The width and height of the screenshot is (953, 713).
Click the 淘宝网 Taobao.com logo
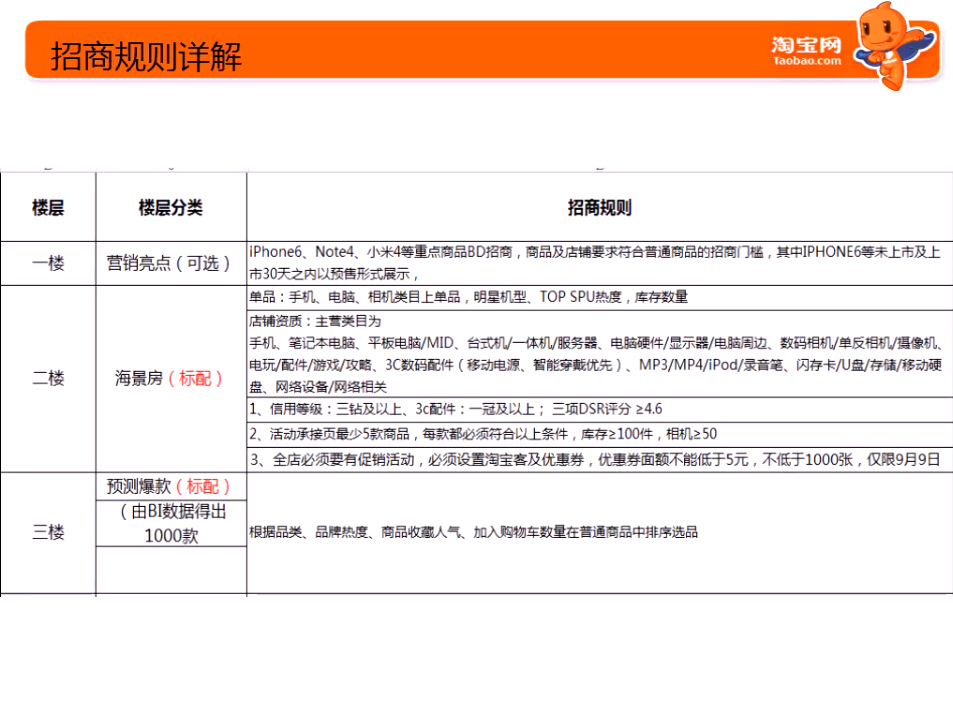[806, 50]
